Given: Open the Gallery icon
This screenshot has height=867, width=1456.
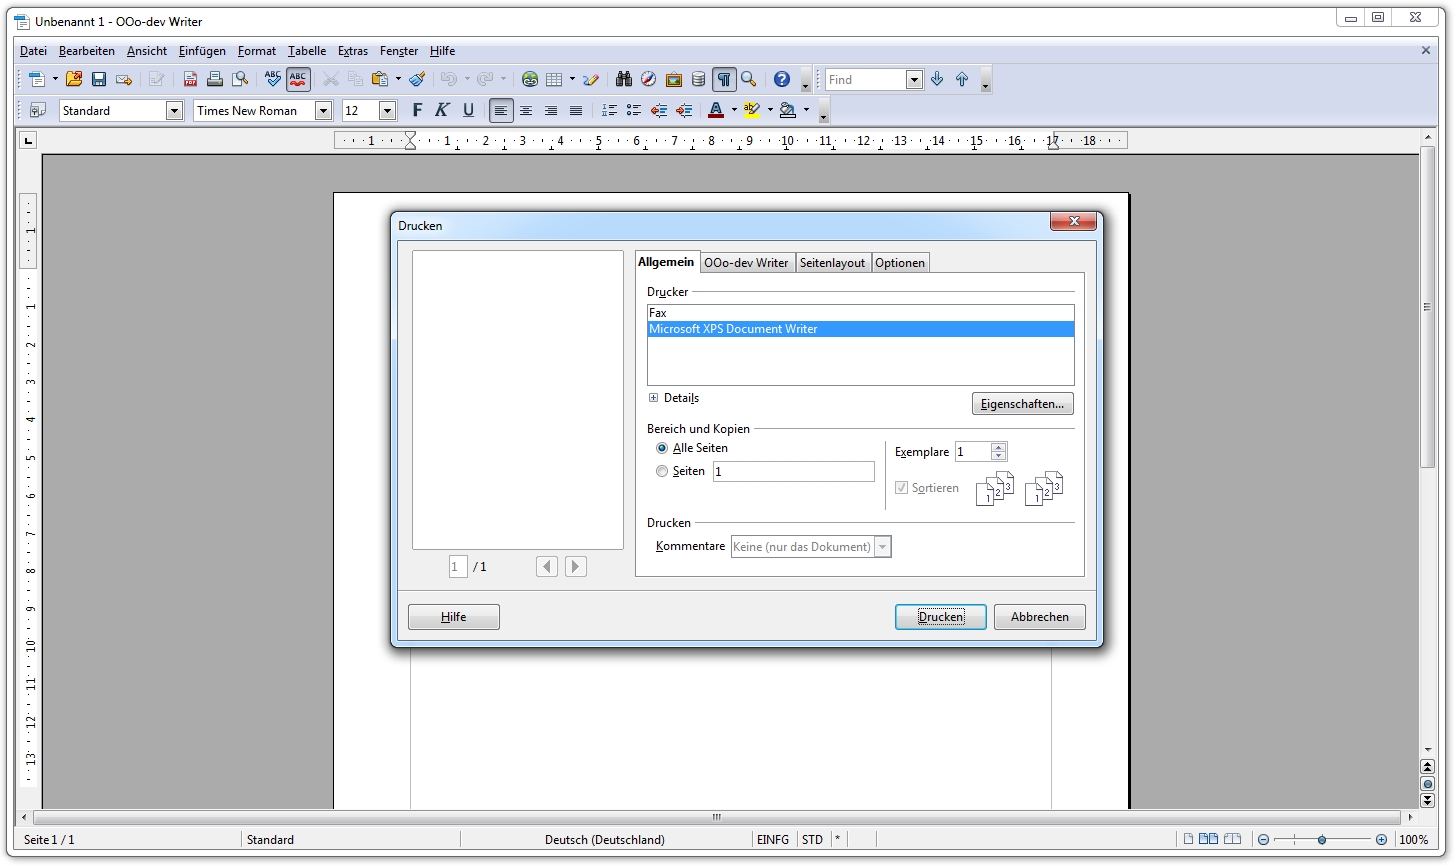Looking at the screenshot, I should coord(674,79).
